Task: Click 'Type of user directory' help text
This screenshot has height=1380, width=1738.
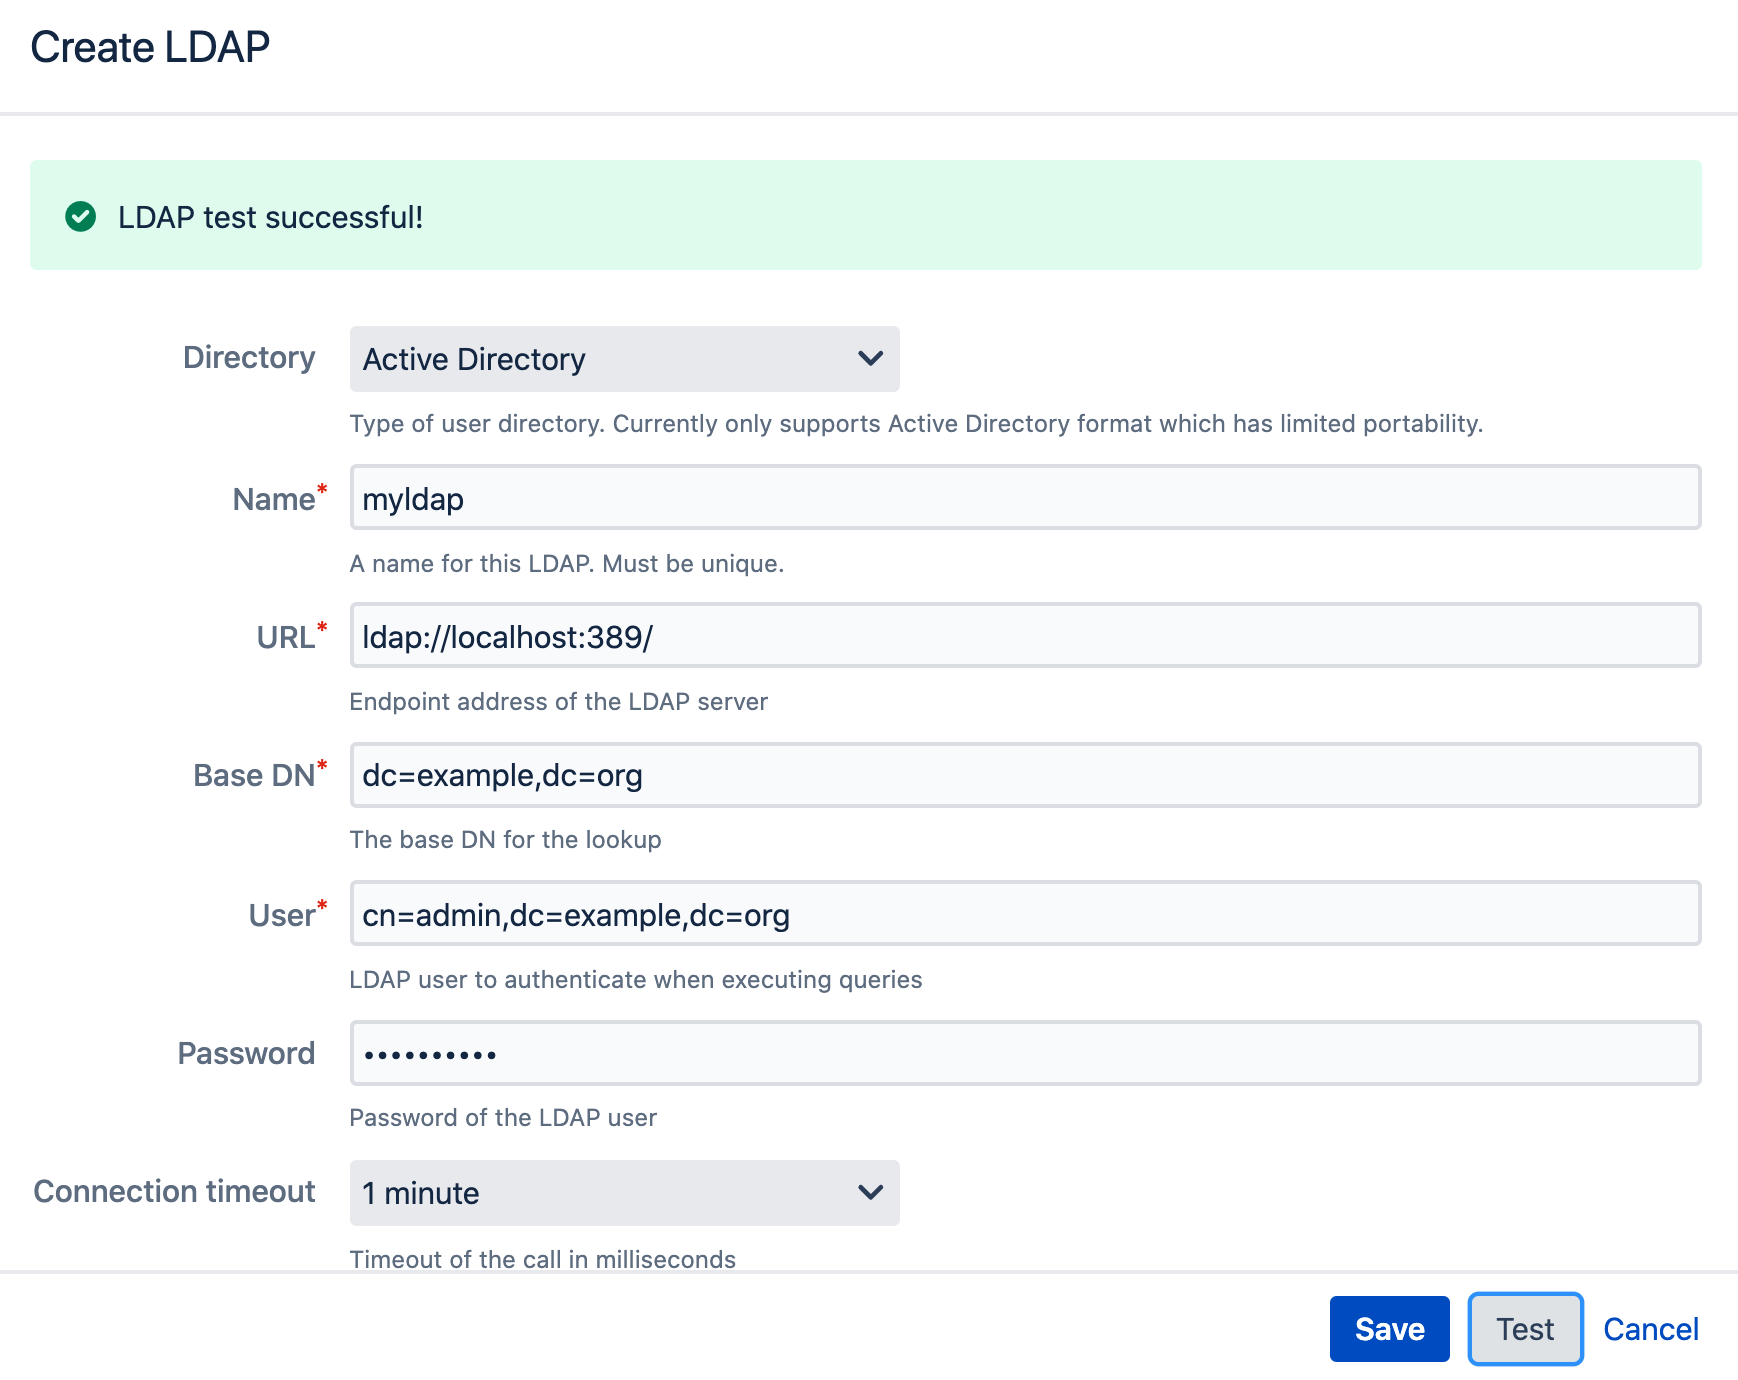Action: point(916,424)
